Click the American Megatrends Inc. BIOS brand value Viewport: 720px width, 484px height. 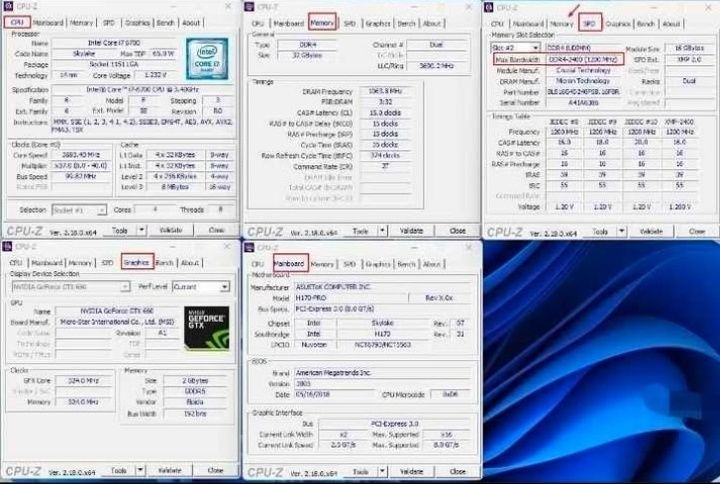click(383, 373)
